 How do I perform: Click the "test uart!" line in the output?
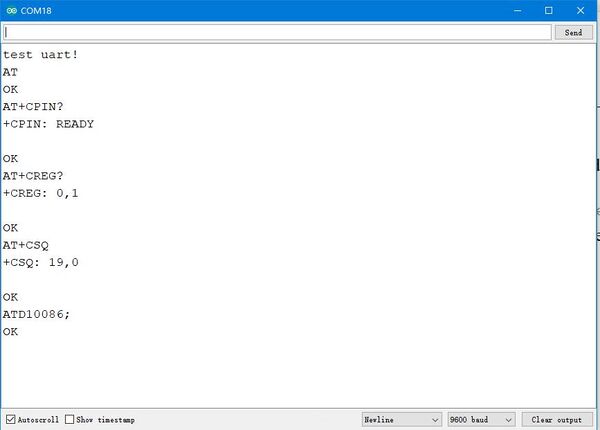tap(41, 54)
